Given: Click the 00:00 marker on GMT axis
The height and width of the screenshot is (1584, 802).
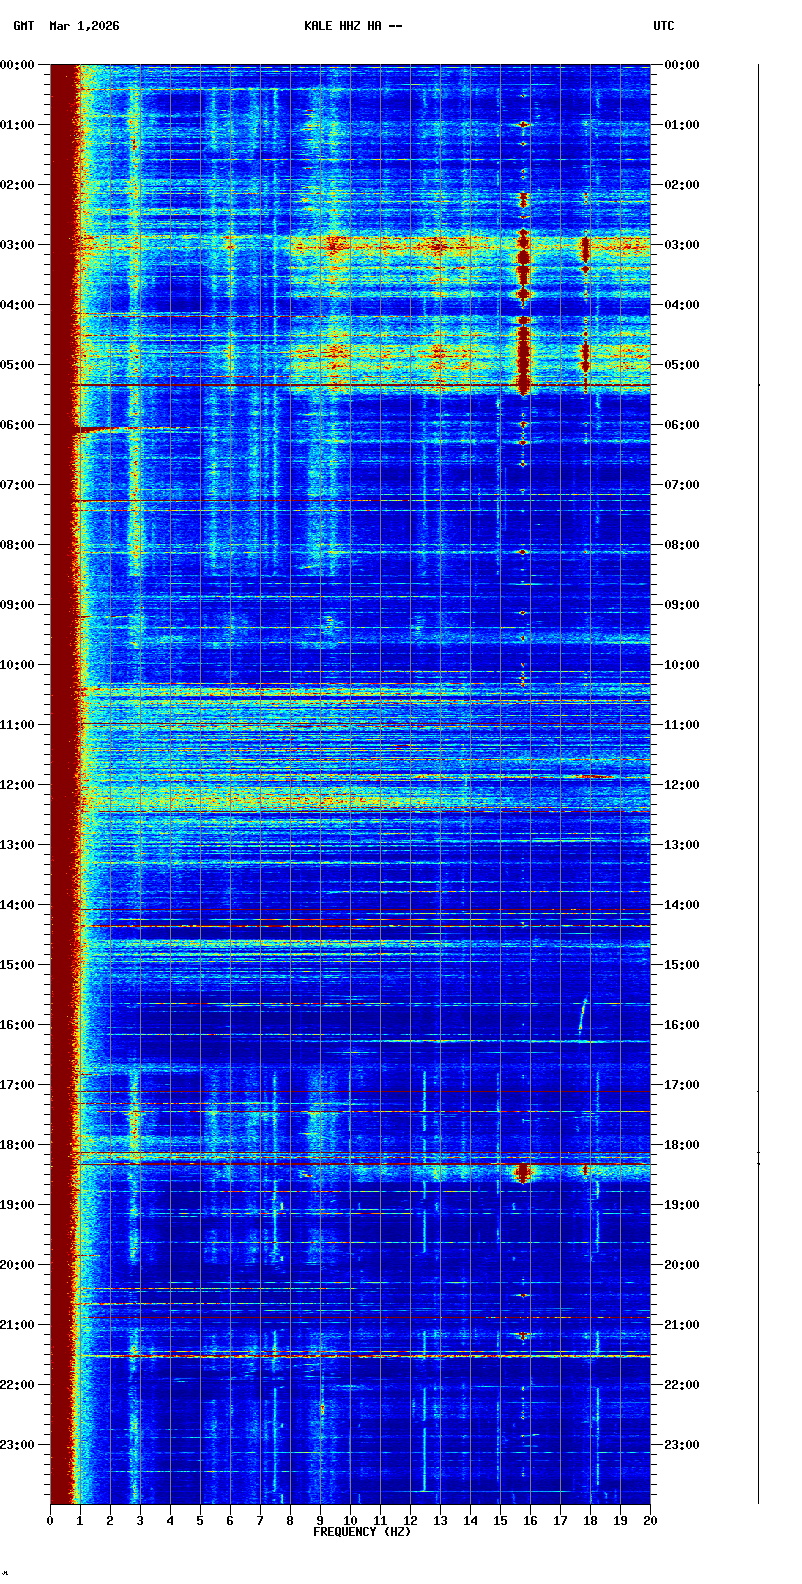Looking at the screenshot, I should (19, 65).
